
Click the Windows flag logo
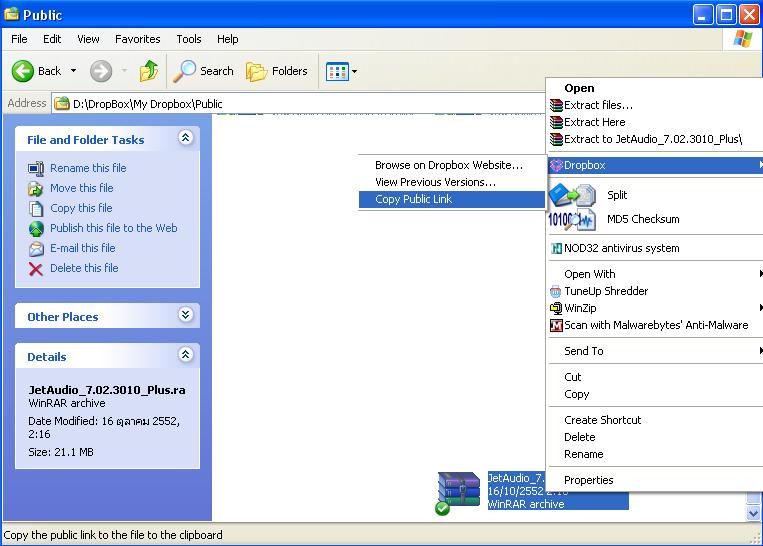click(743, 38)
